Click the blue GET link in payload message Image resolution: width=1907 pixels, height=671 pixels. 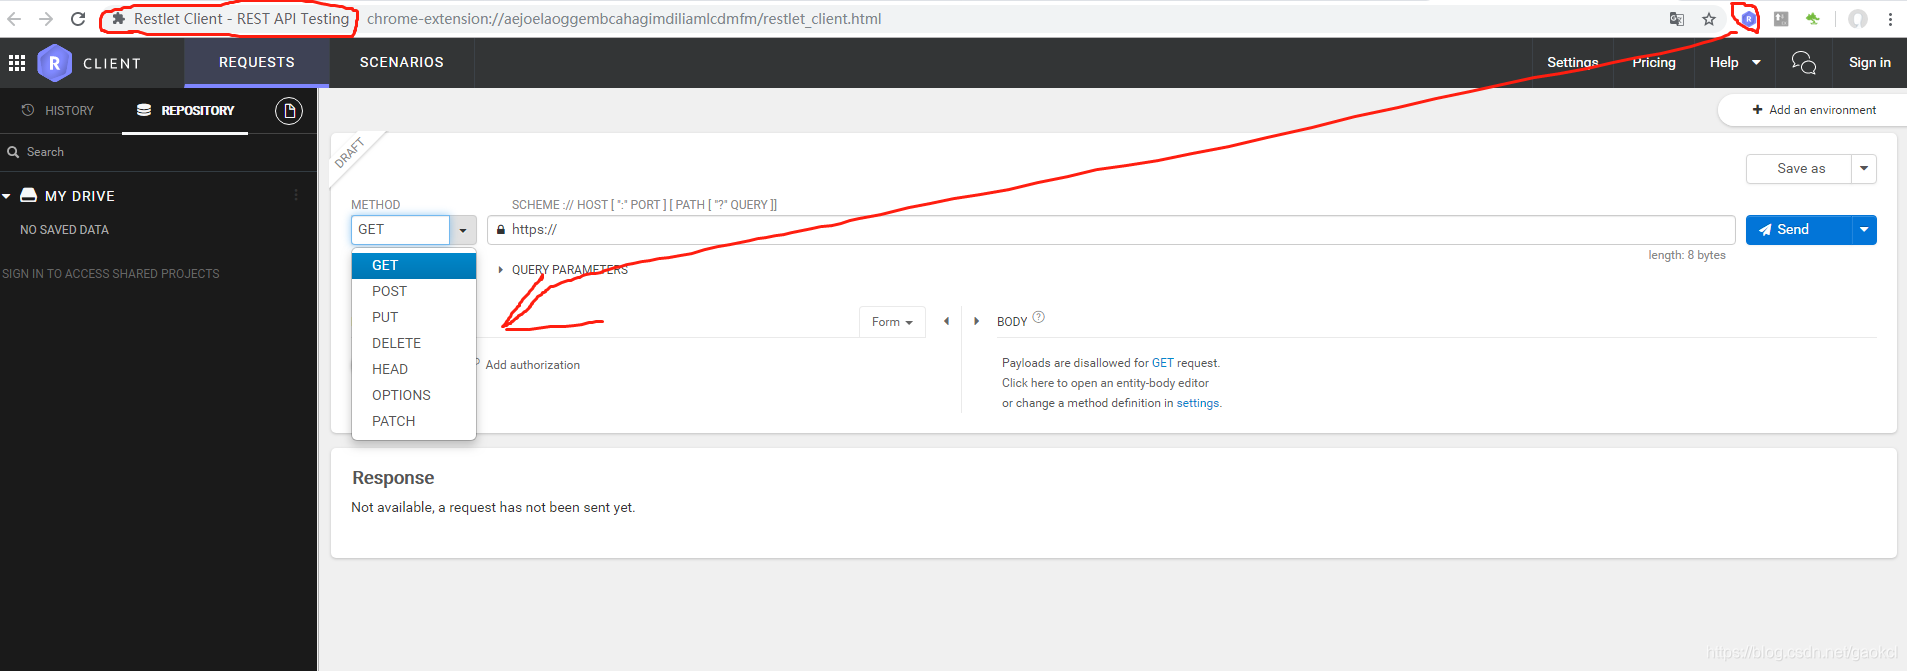tap(1162, 363)
